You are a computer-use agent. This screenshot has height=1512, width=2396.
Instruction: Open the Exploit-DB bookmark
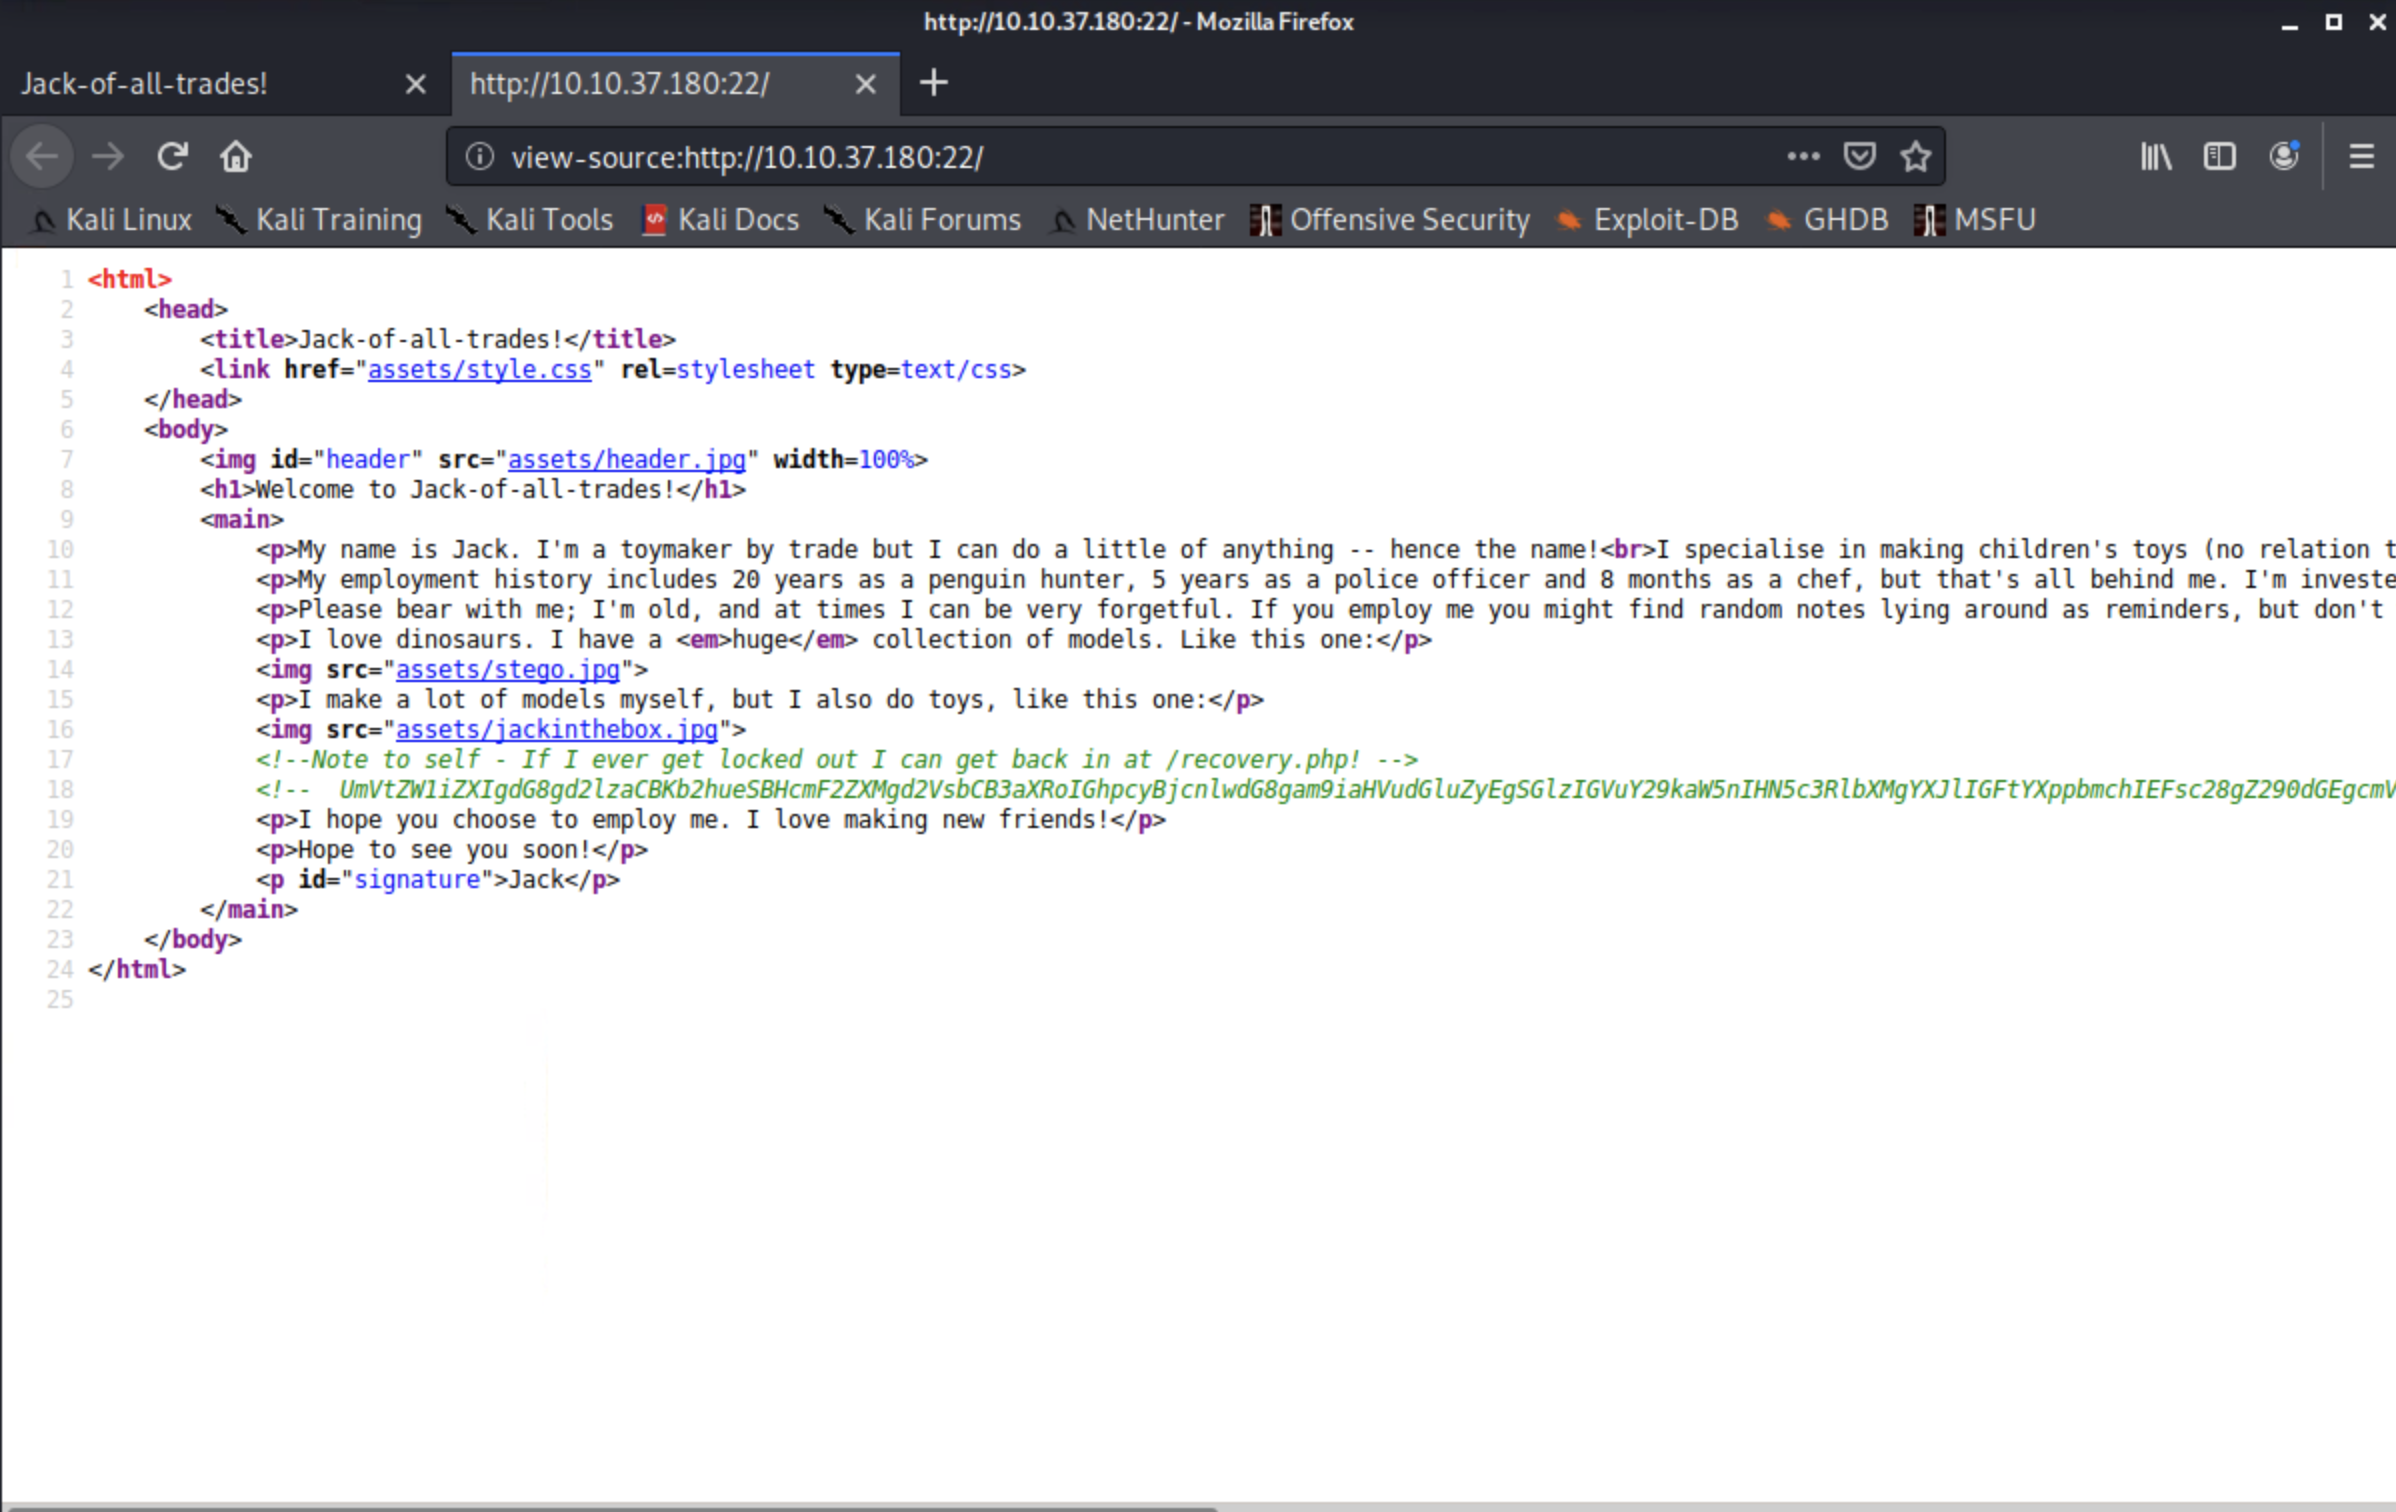tap(1664, 220)
